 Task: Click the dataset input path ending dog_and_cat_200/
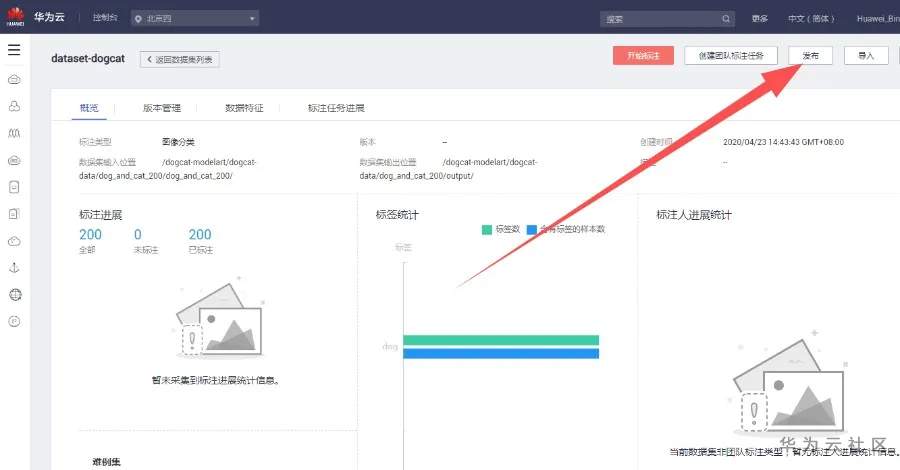tap(168, 169)
